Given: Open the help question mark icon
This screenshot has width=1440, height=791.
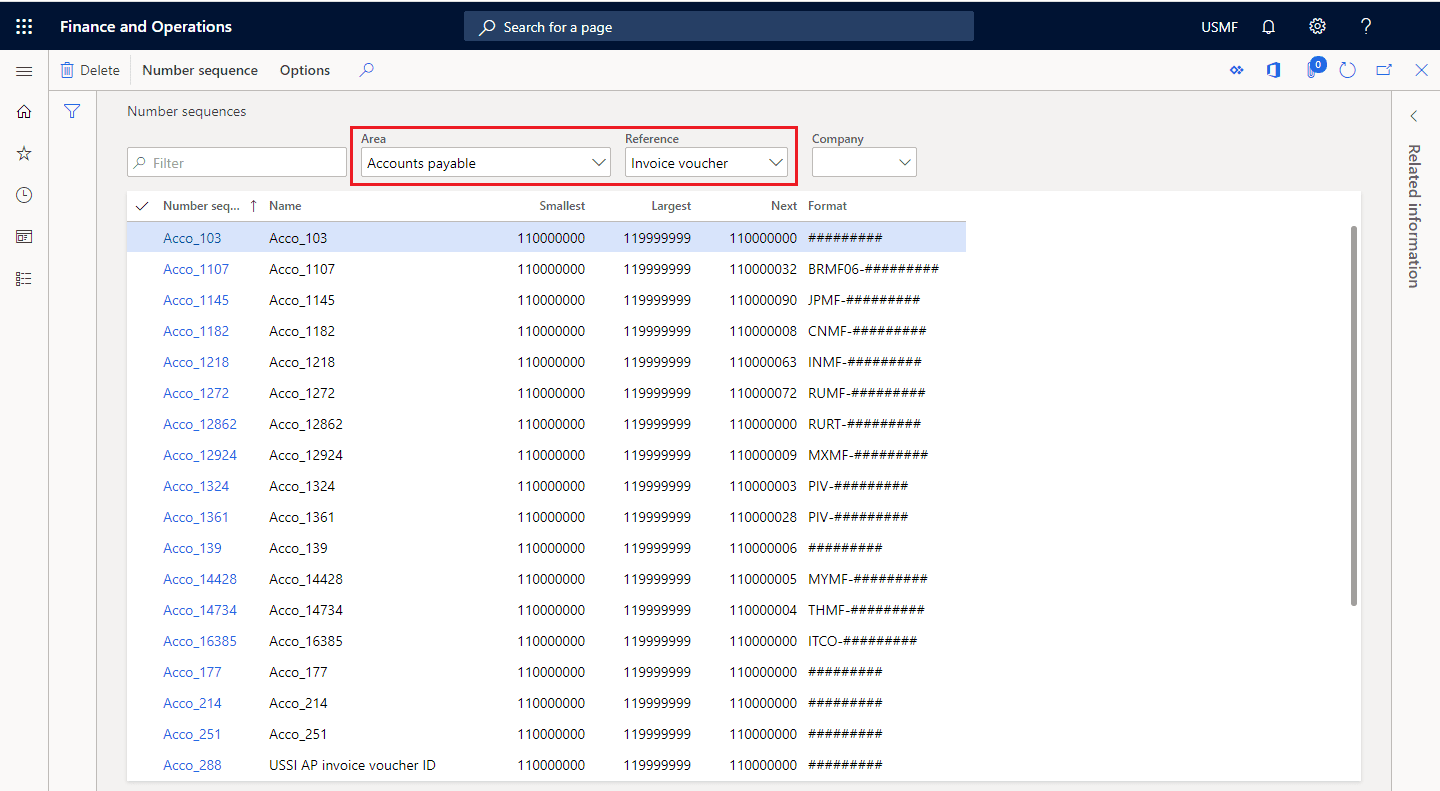Looking at the screenshot, I should point(1366,27).
